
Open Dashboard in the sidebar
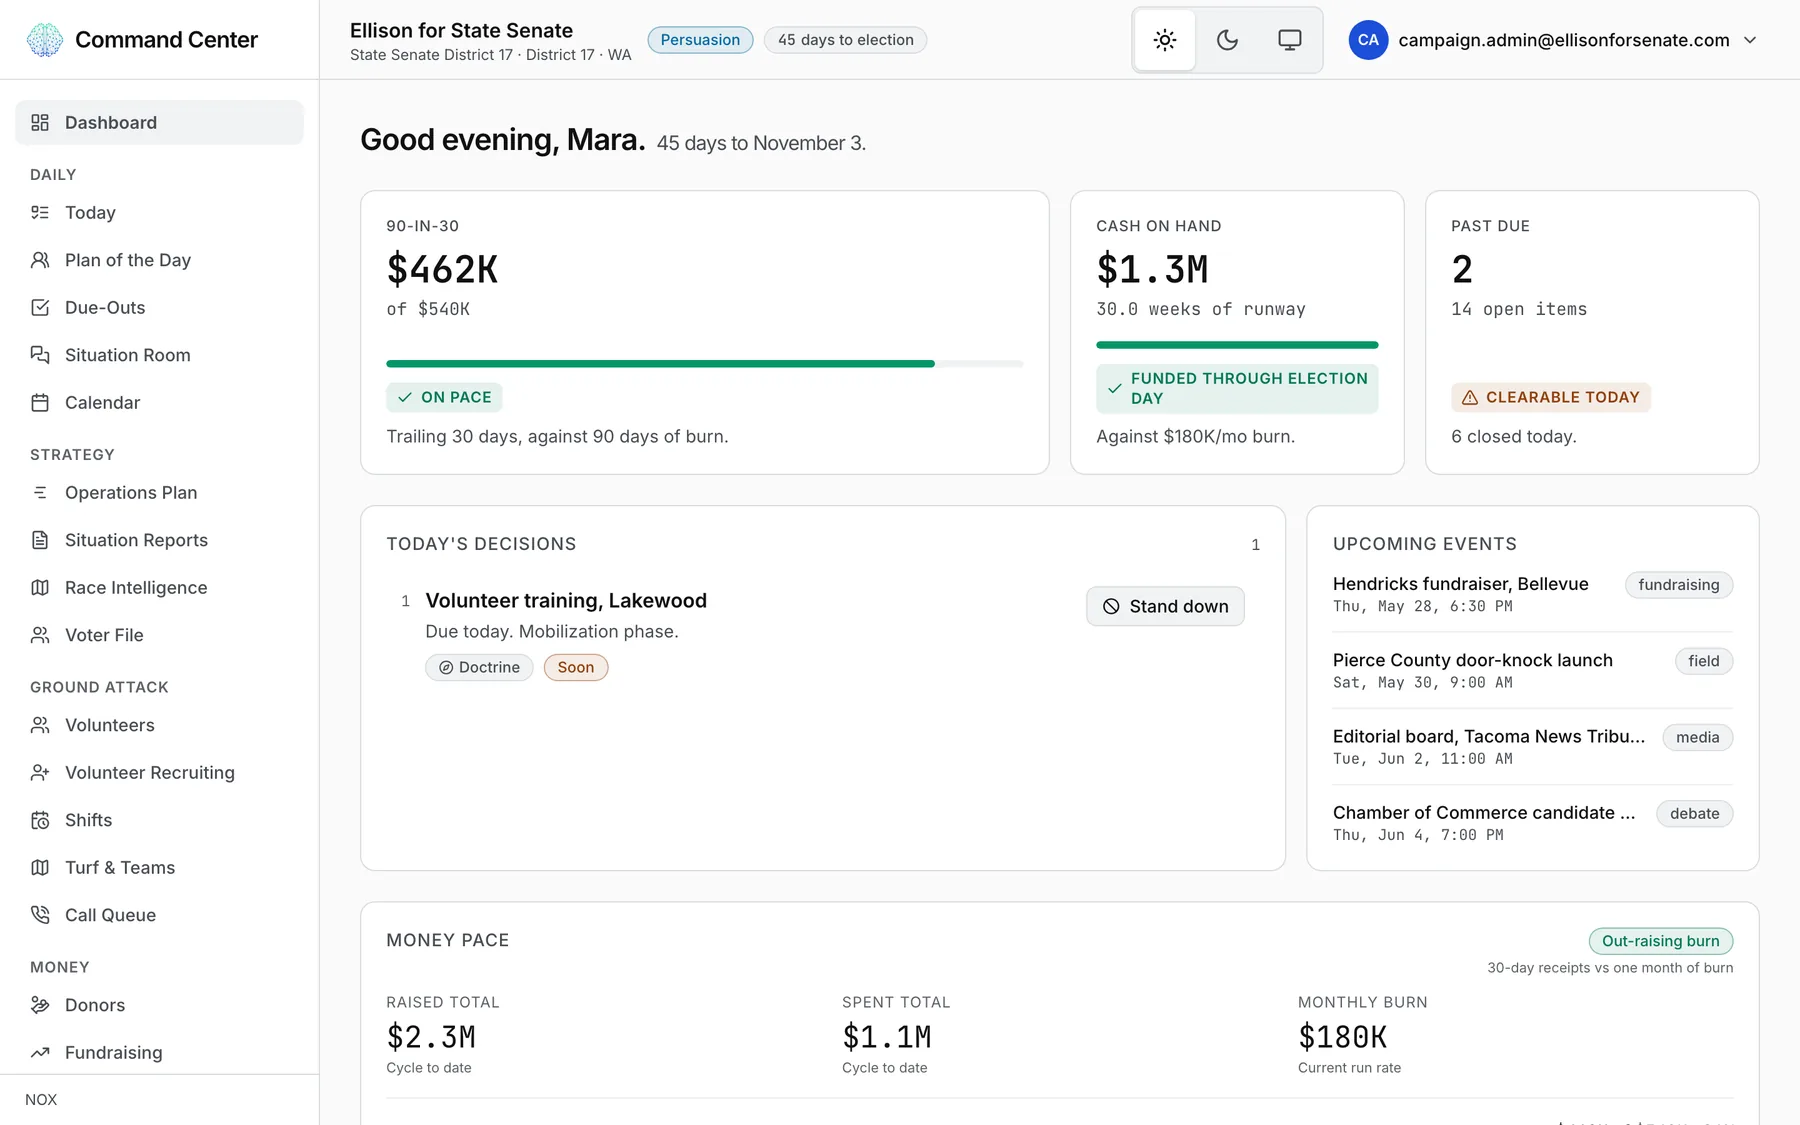click(x=159, y=122)
